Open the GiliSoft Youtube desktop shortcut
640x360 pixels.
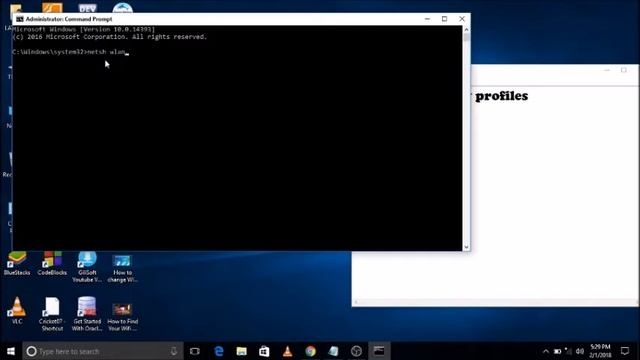click(x=87, y=267)
